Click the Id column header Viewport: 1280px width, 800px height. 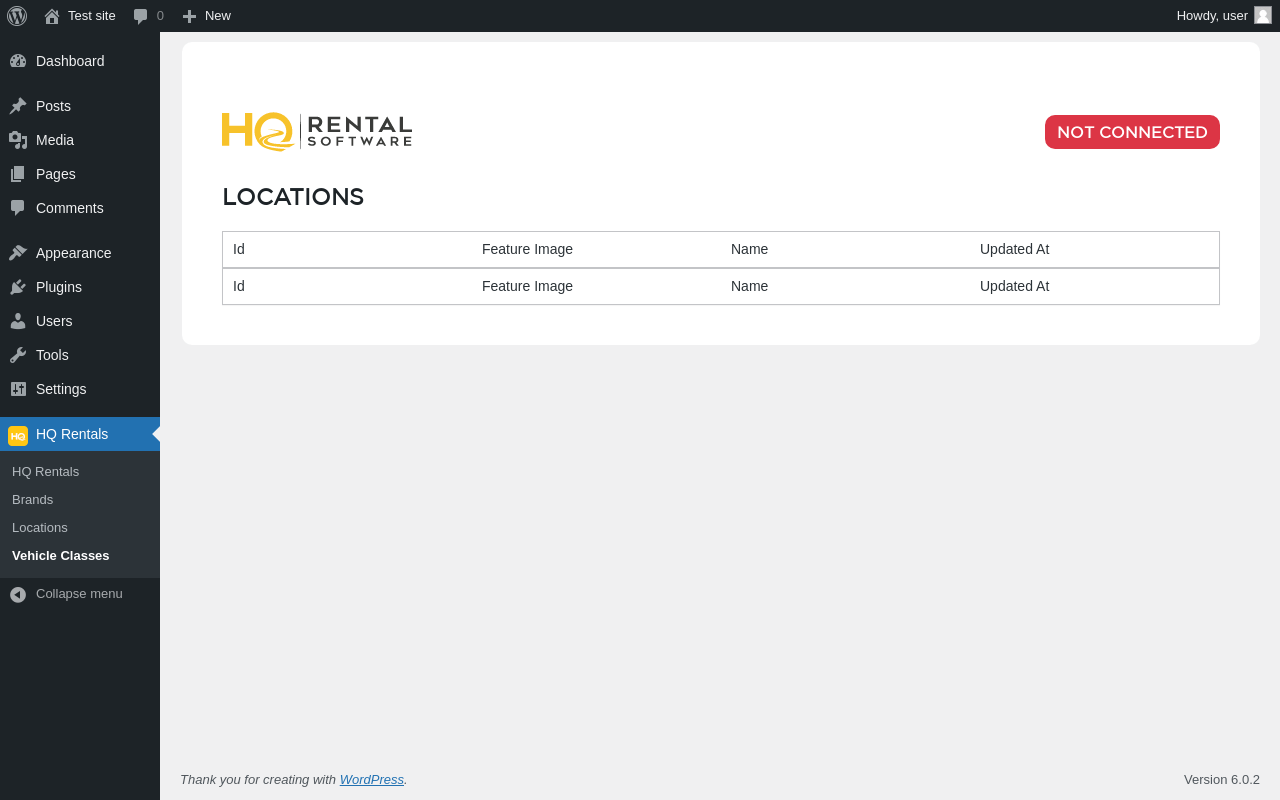(x=239, y=250)
